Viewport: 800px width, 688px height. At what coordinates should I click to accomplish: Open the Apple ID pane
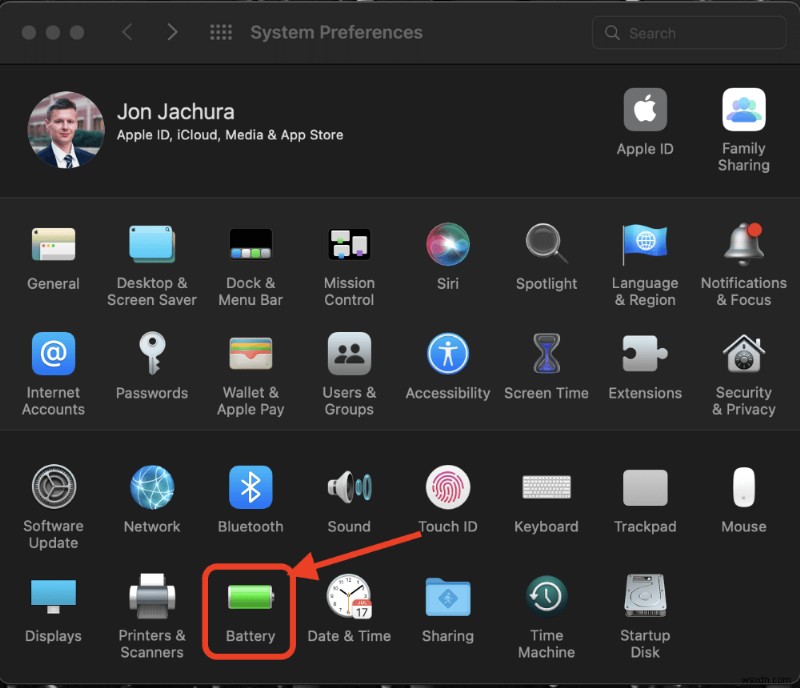pos(645,109)
